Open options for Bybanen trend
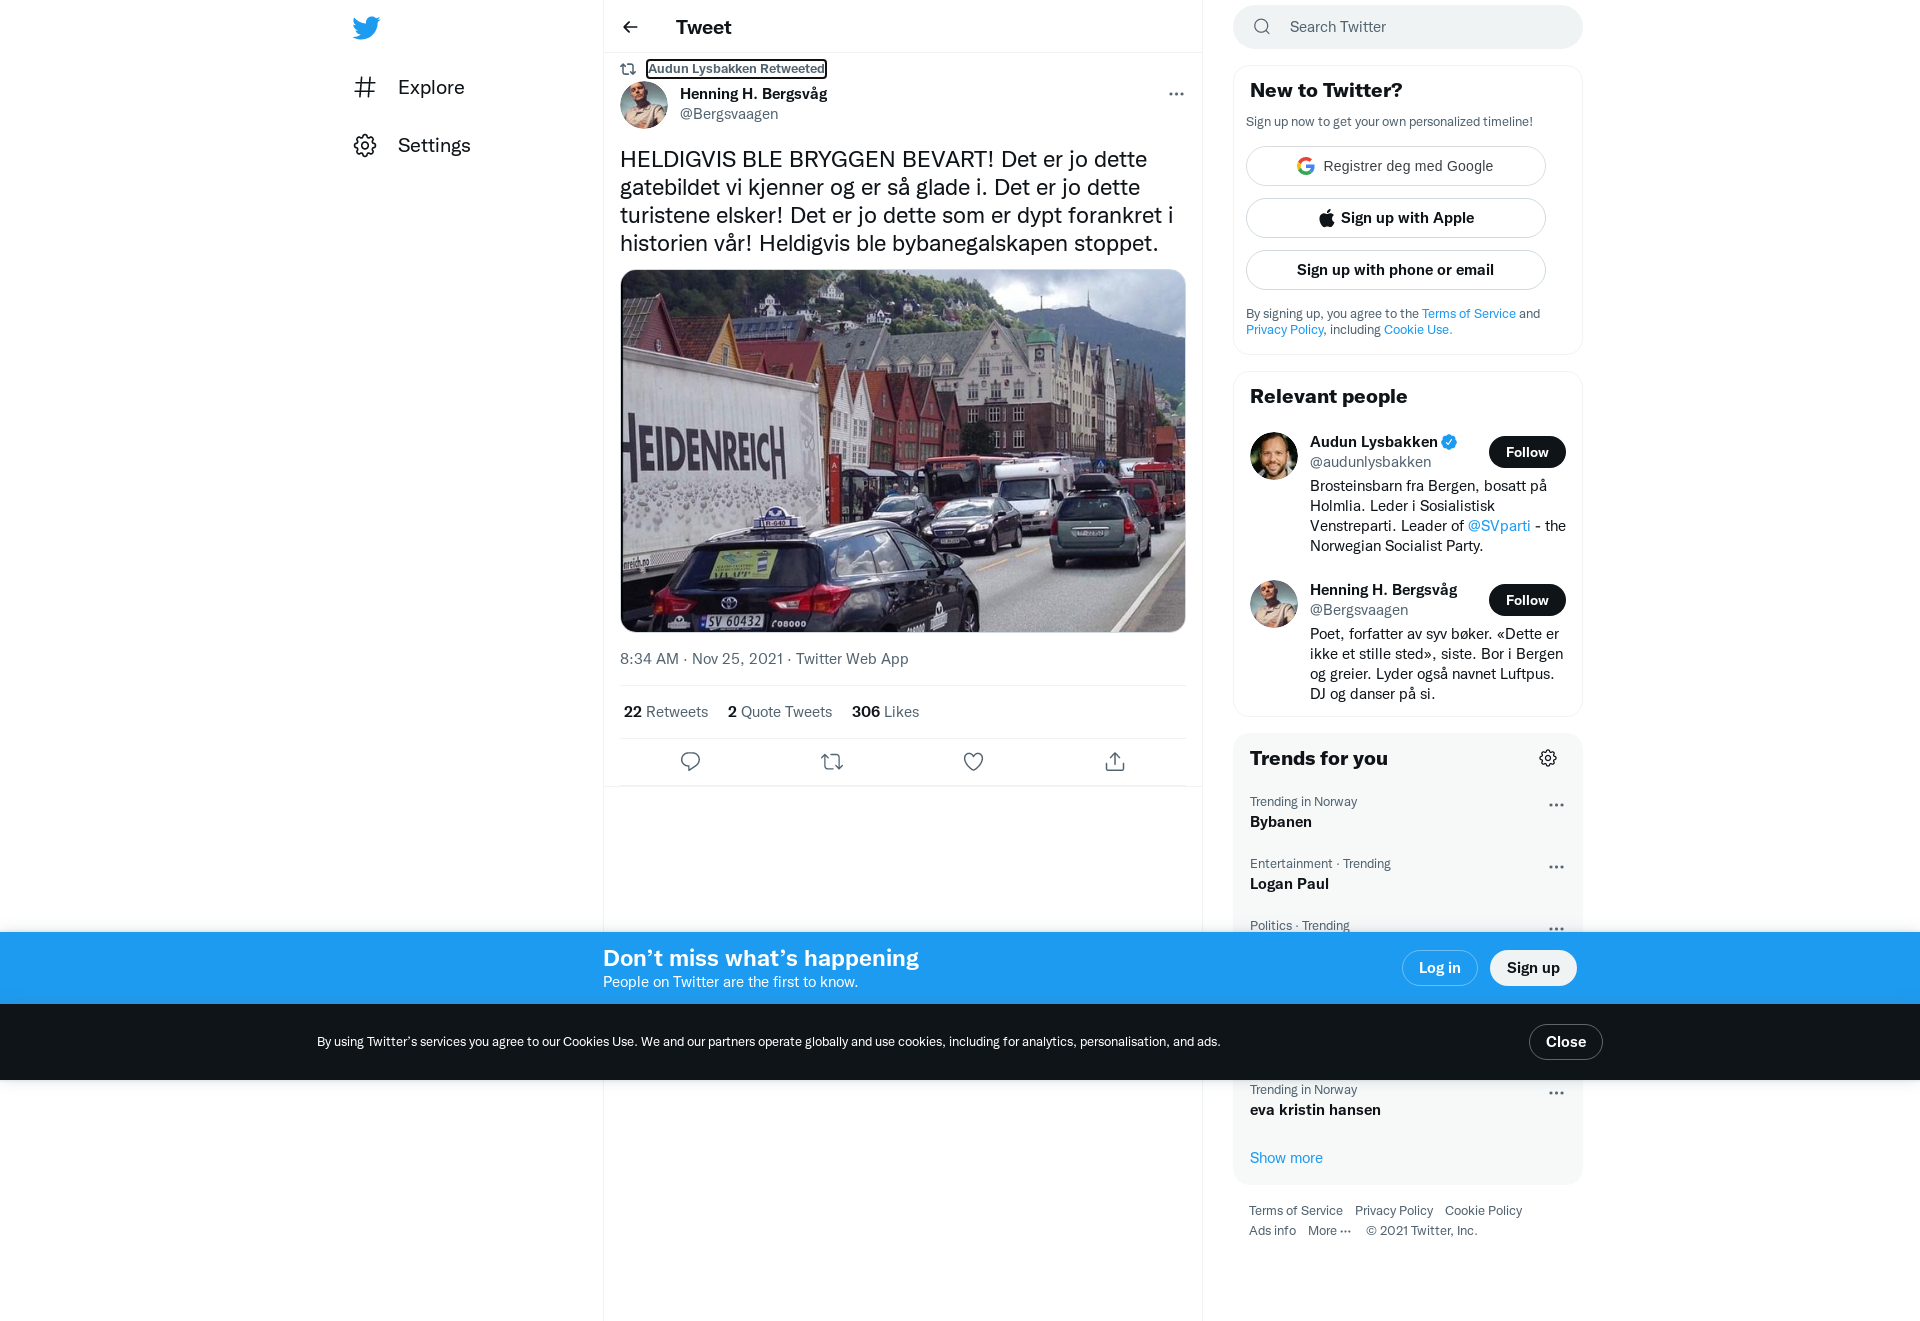 [1556, 805]
